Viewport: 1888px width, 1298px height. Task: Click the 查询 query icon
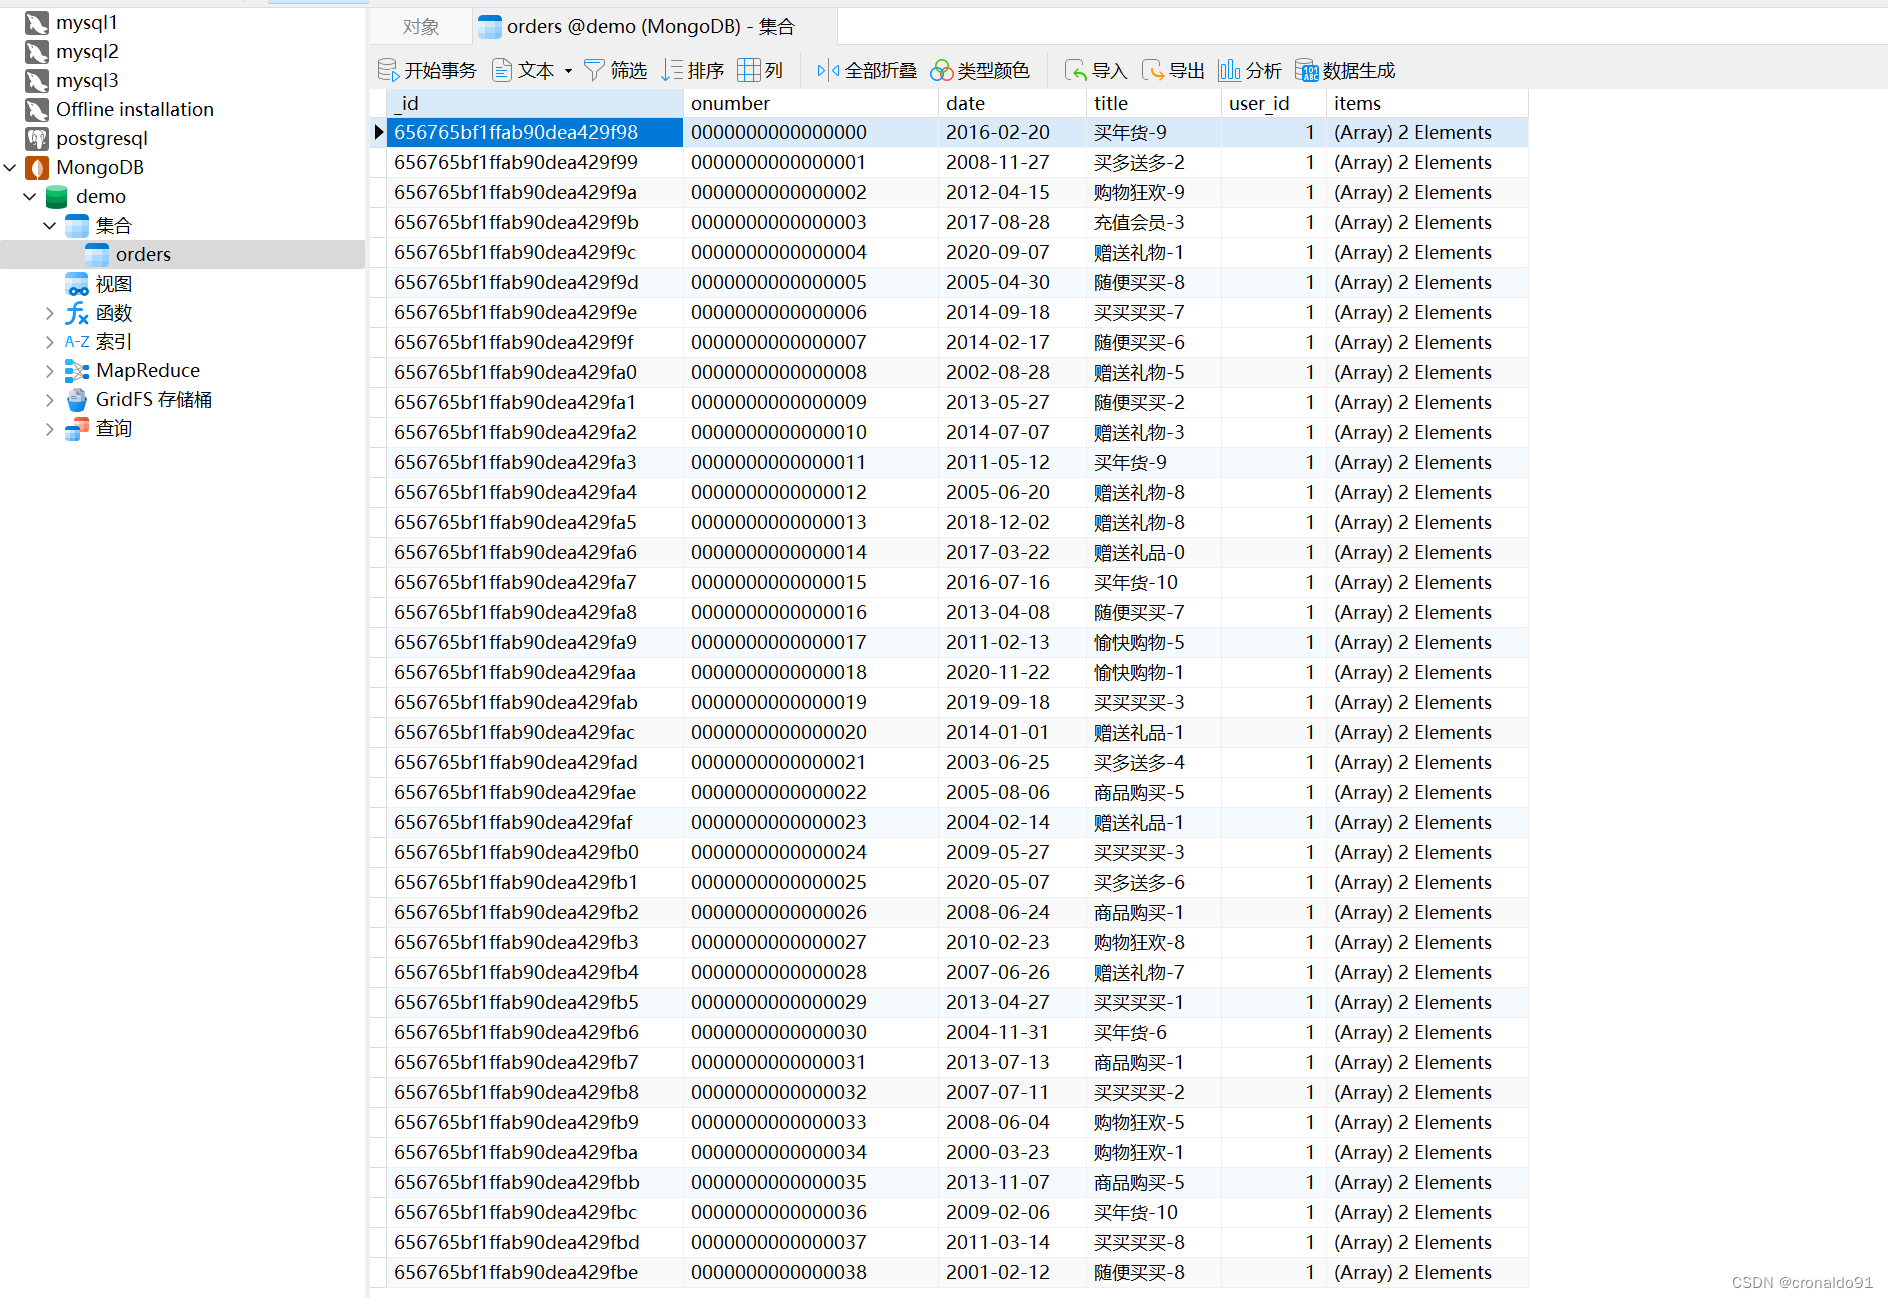(x=77, y=429)
